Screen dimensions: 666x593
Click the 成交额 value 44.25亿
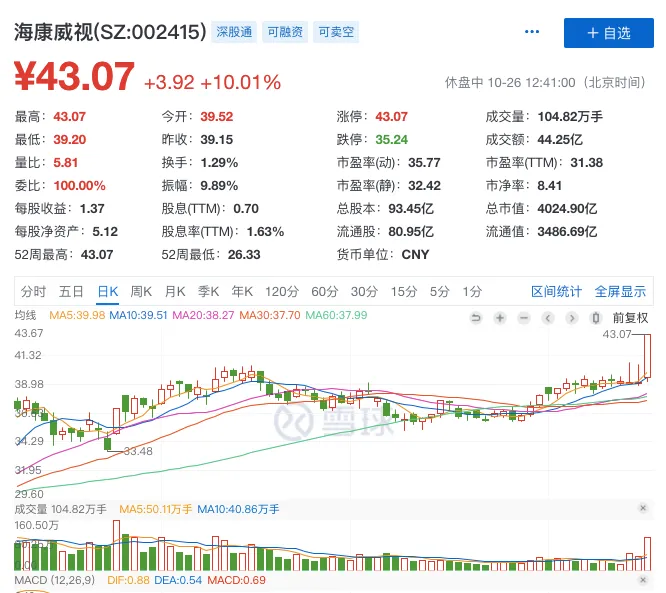pyautogui.click(x=560, y=139)
